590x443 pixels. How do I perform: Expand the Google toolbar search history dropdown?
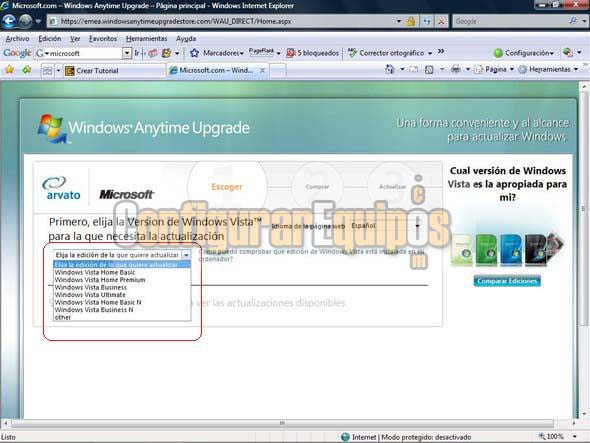[x=127, y=53]
